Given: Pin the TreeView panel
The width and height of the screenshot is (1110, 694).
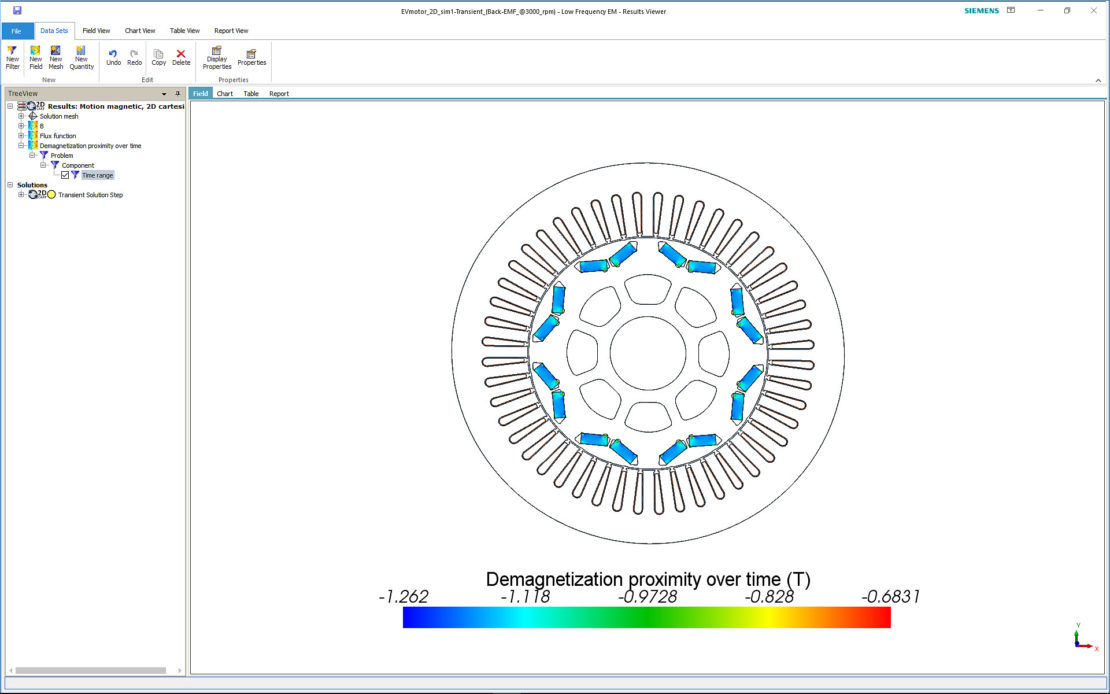Looking at the screenshot, I should pyautogui.click(x=177, y=93).
